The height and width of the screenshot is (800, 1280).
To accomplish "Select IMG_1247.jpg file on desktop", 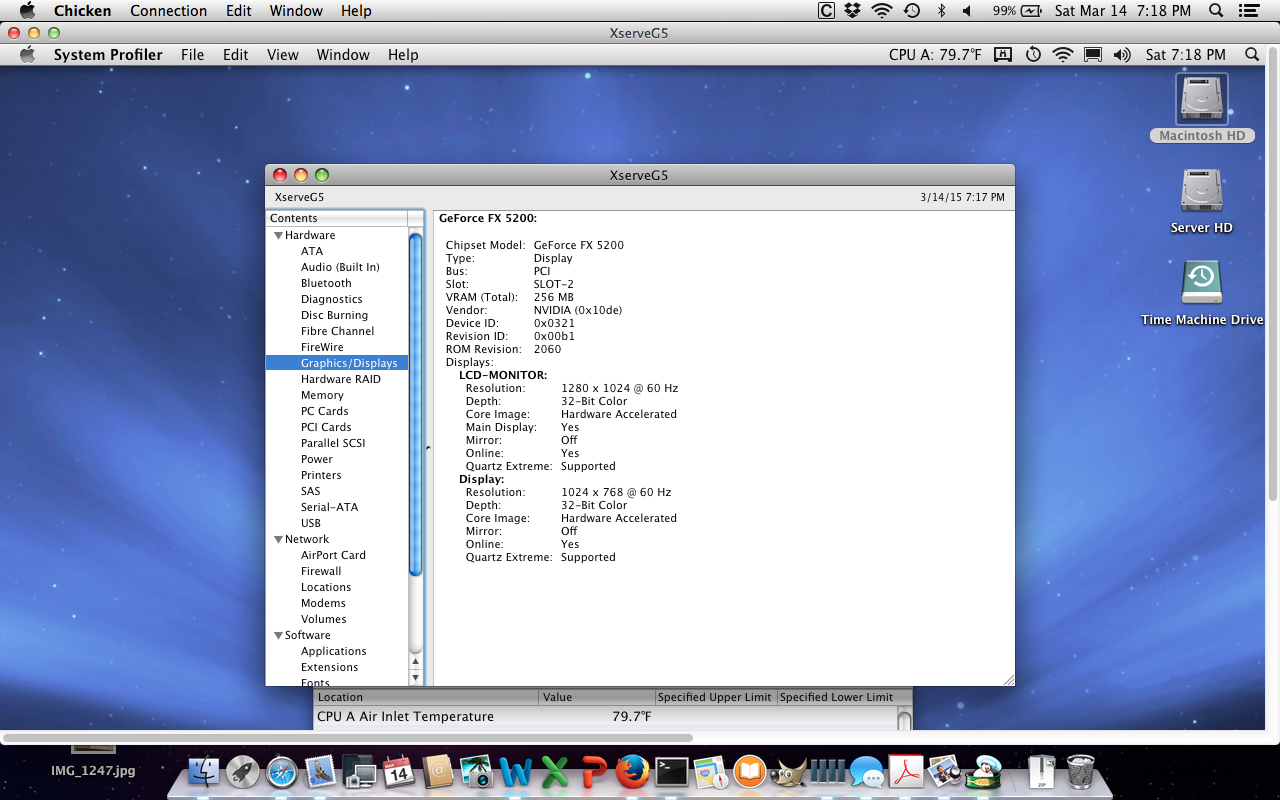I will click(x=93, y=771).
